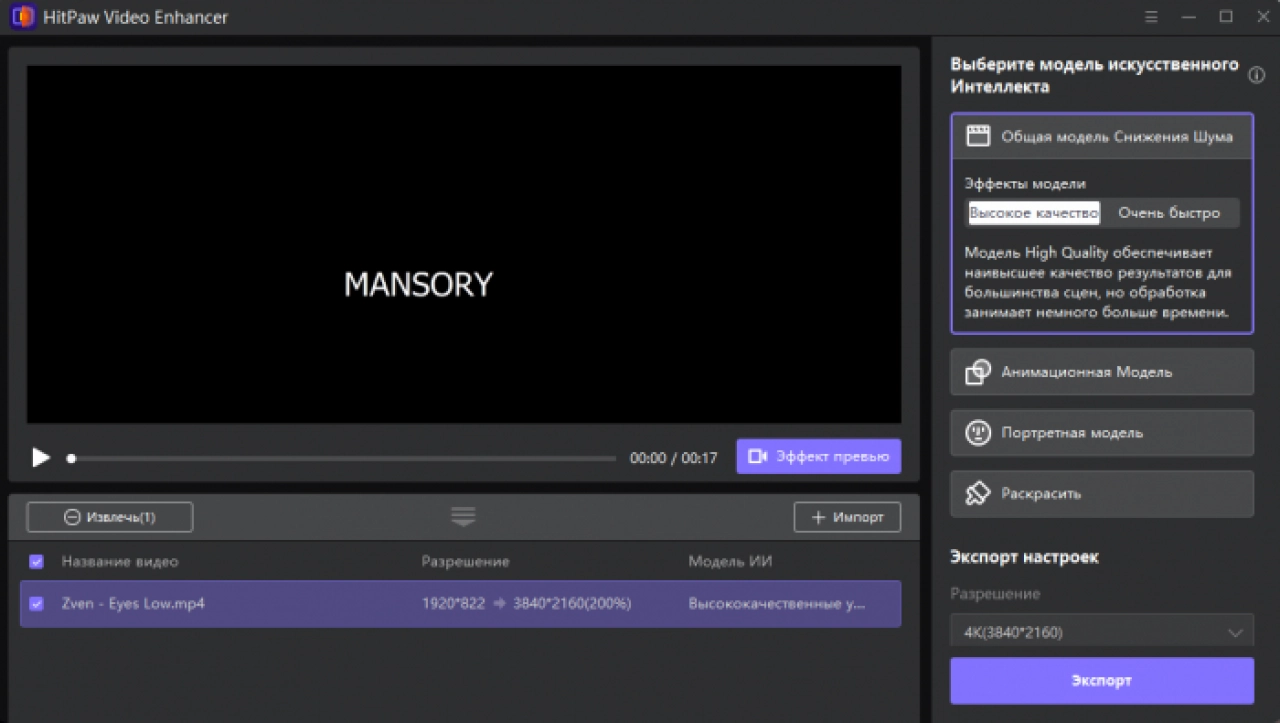
Task: Minimize the HitPaw window
Action: tap(1188, 17)
